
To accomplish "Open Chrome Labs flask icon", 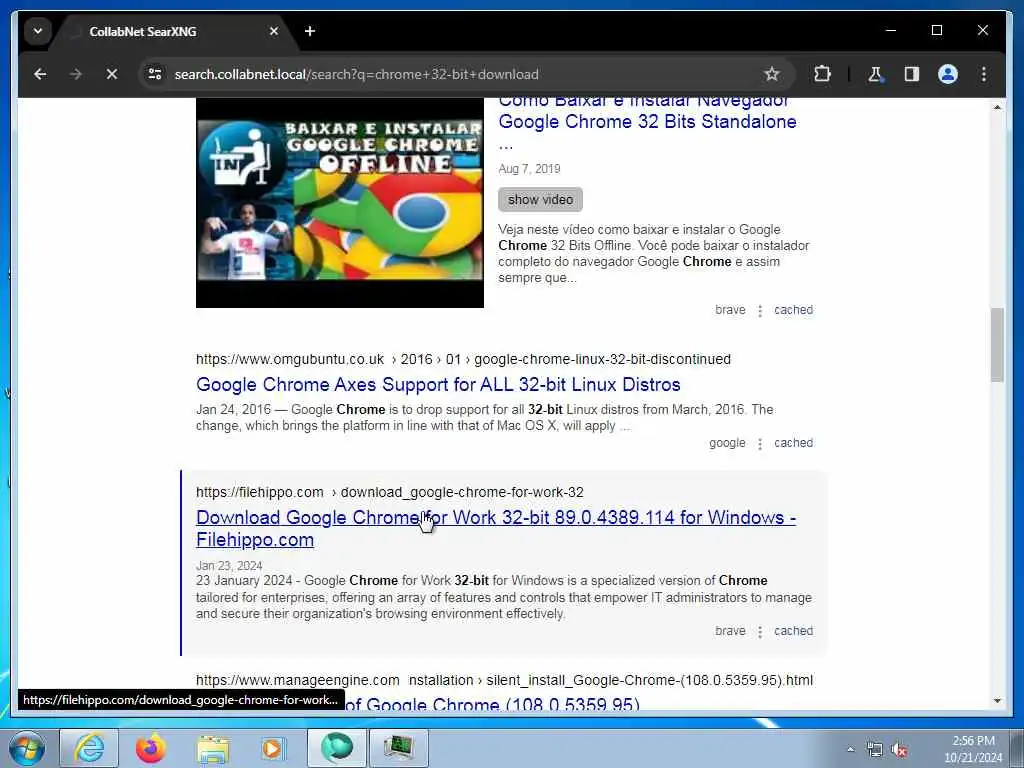I will coord(875,74).
